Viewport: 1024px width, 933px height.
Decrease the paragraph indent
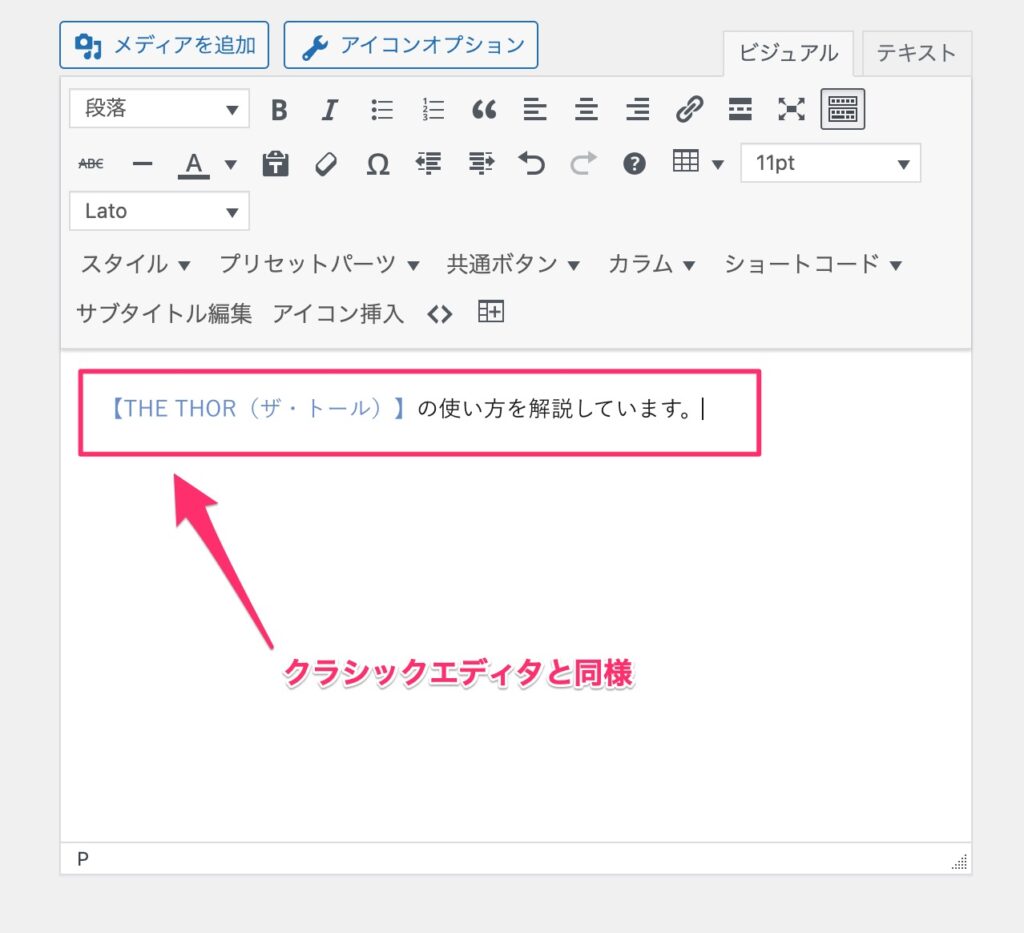pos(428,163)
